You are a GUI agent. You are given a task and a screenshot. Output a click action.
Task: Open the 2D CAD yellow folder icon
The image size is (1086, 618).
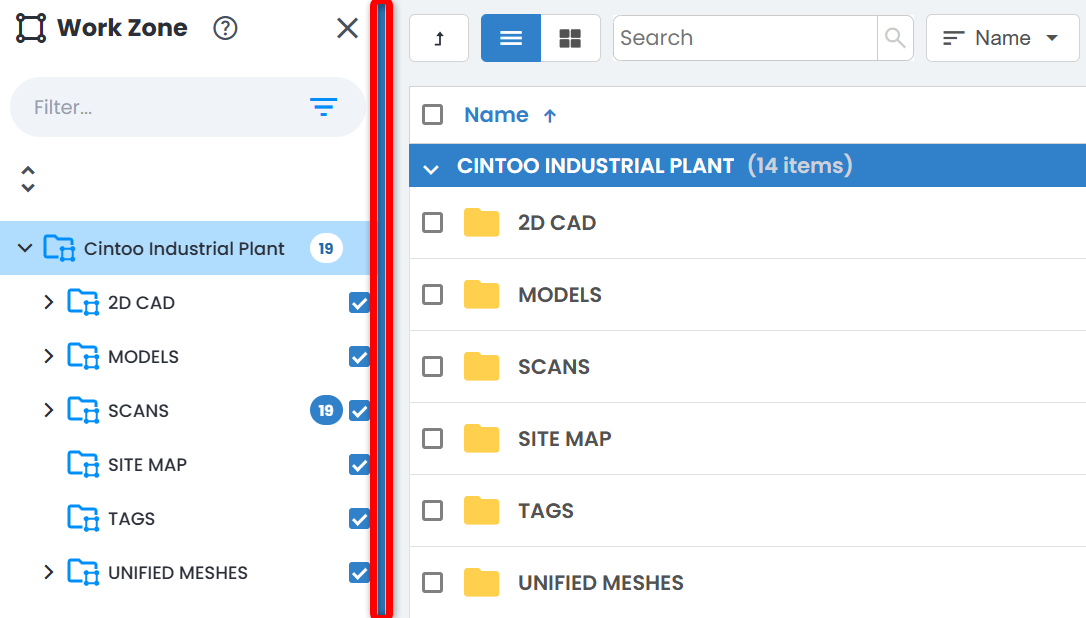pyautogui.click(x=481, y=223)
